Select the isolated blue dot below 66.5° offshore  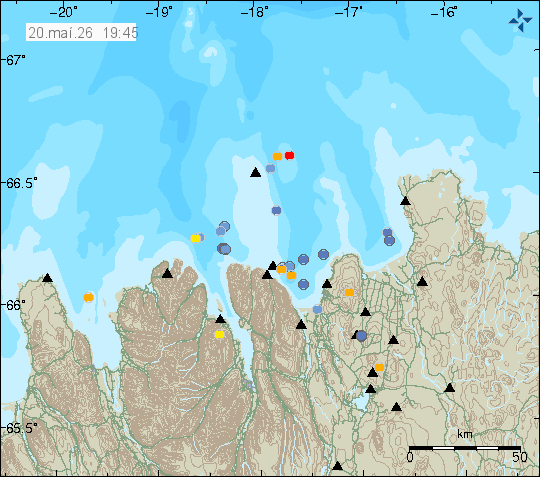(276, 210)
